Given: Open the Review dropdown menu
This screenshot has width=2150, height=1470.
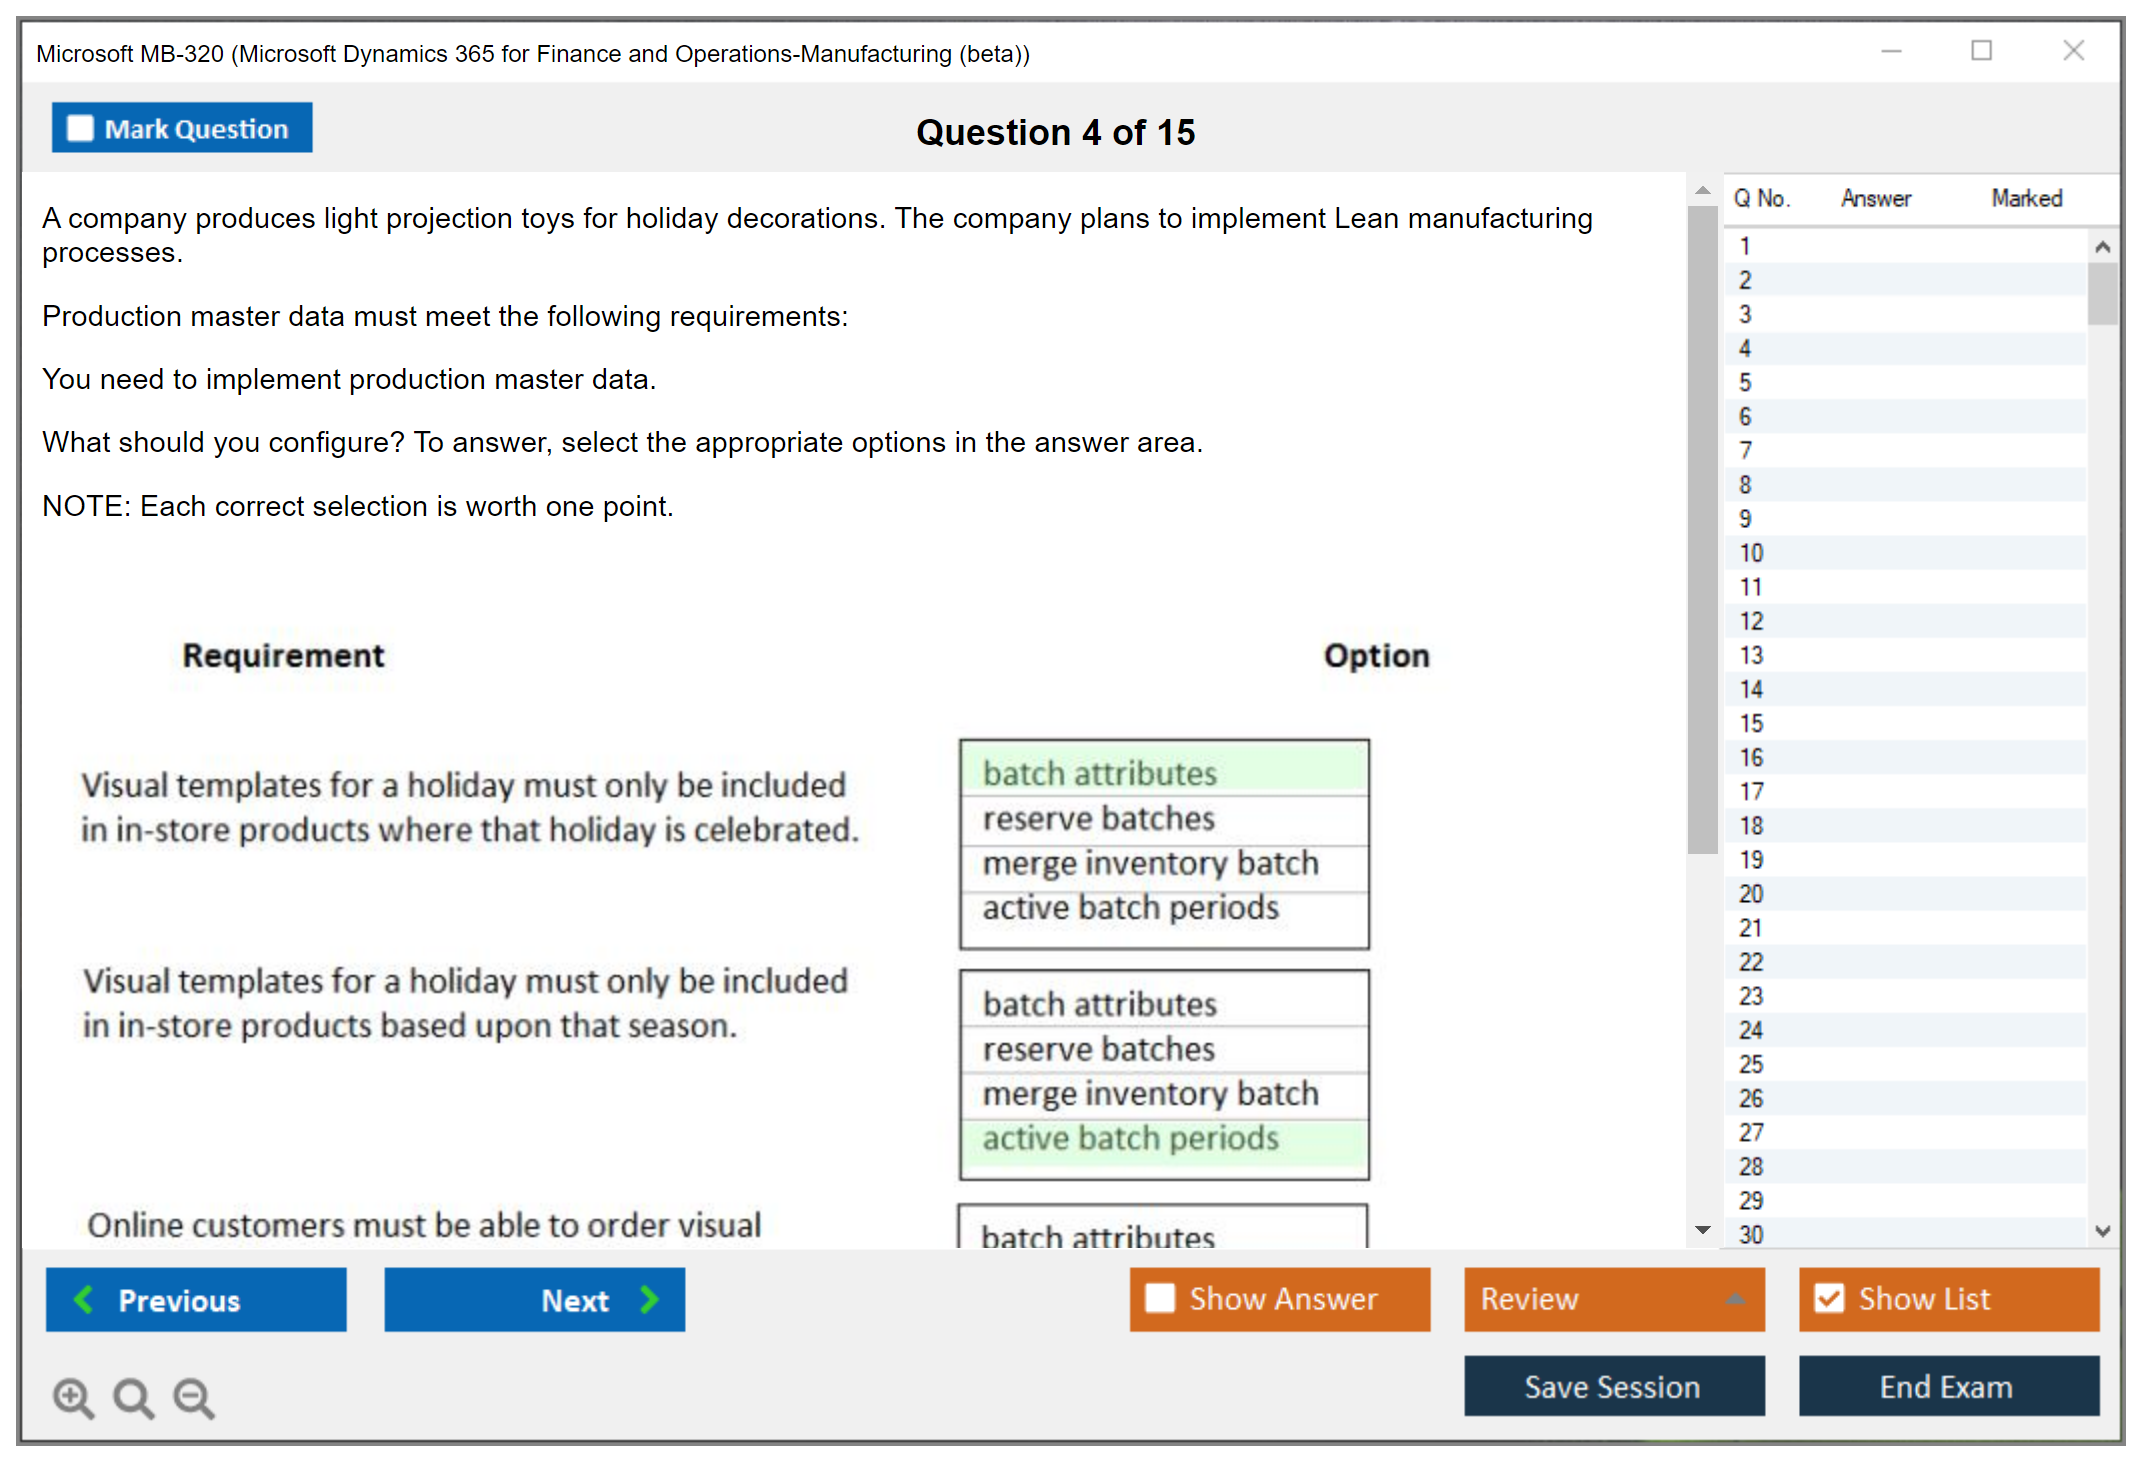Looking at the screenshot, I should tap(1734, 1298).
